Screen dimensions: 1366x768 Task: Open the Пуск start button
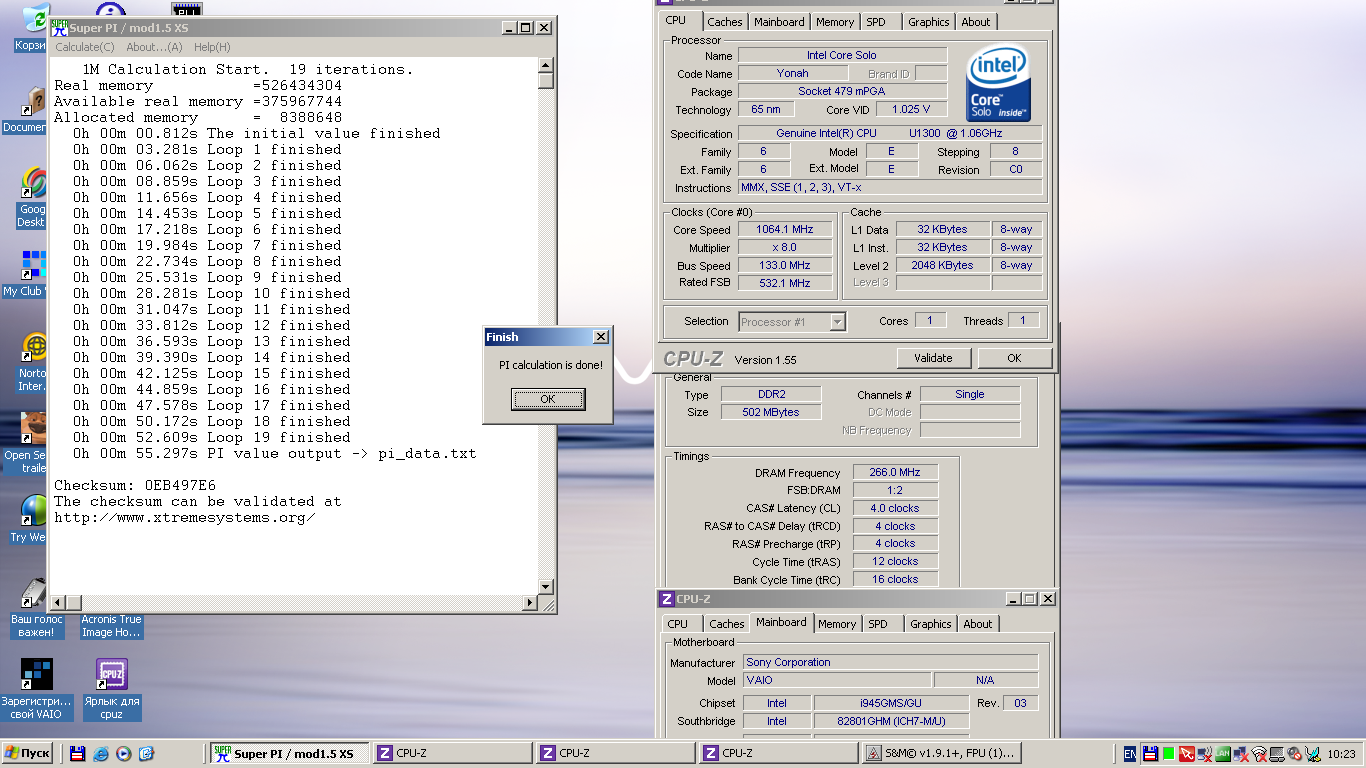click(x=28, y=753)
